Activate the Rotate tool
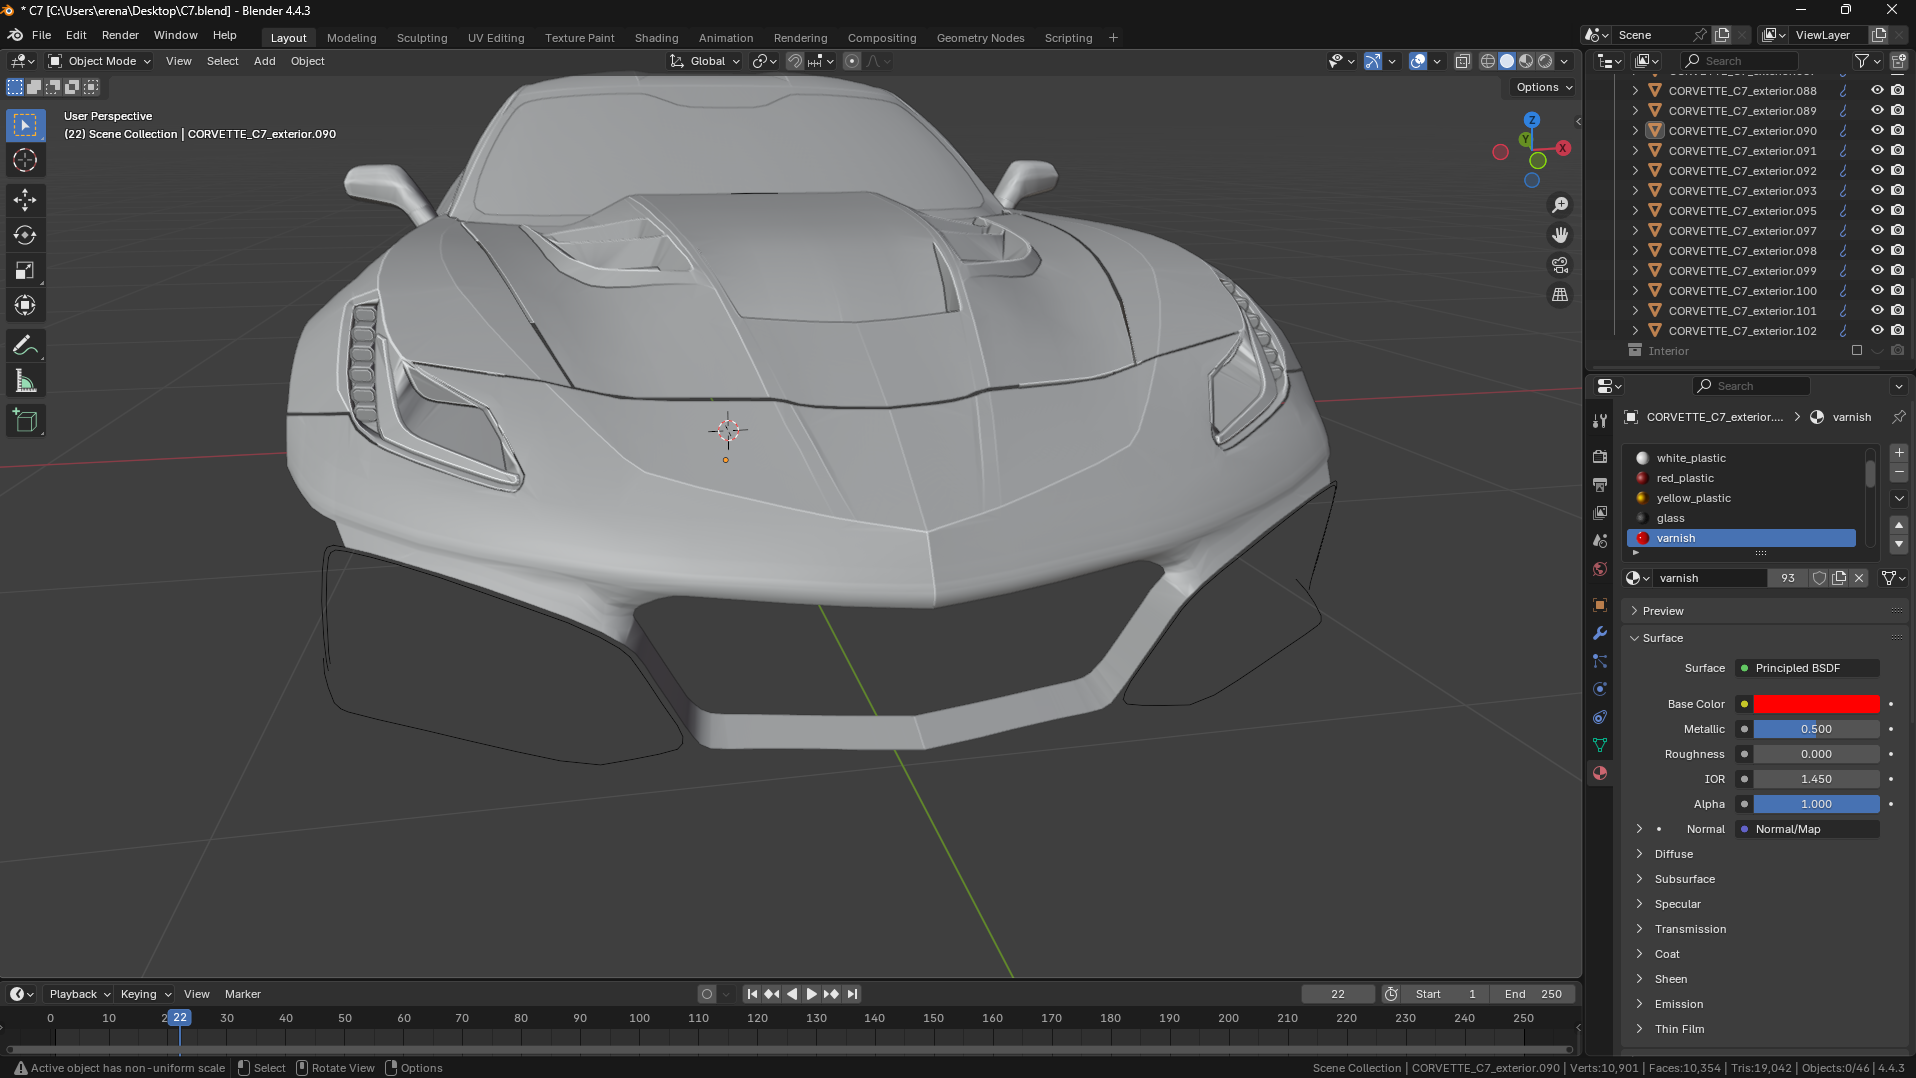The height and width of the screenshot is (1078, 1916). (25, 236)
